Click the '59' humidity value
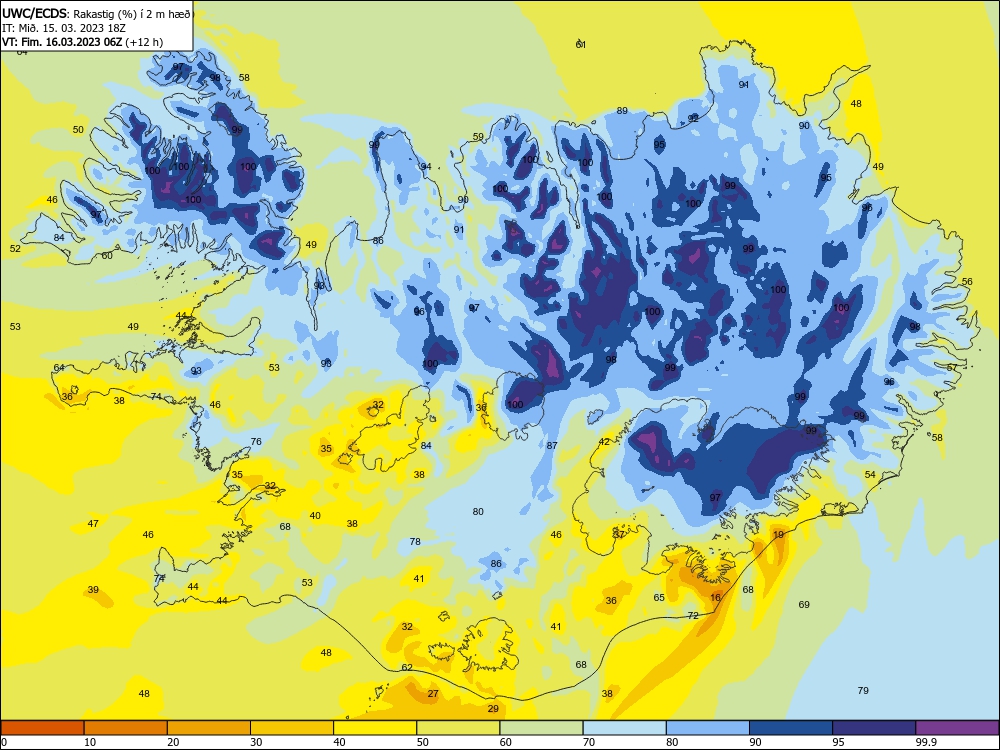This screenshot has height=750, width=1000. click(478, 136)
